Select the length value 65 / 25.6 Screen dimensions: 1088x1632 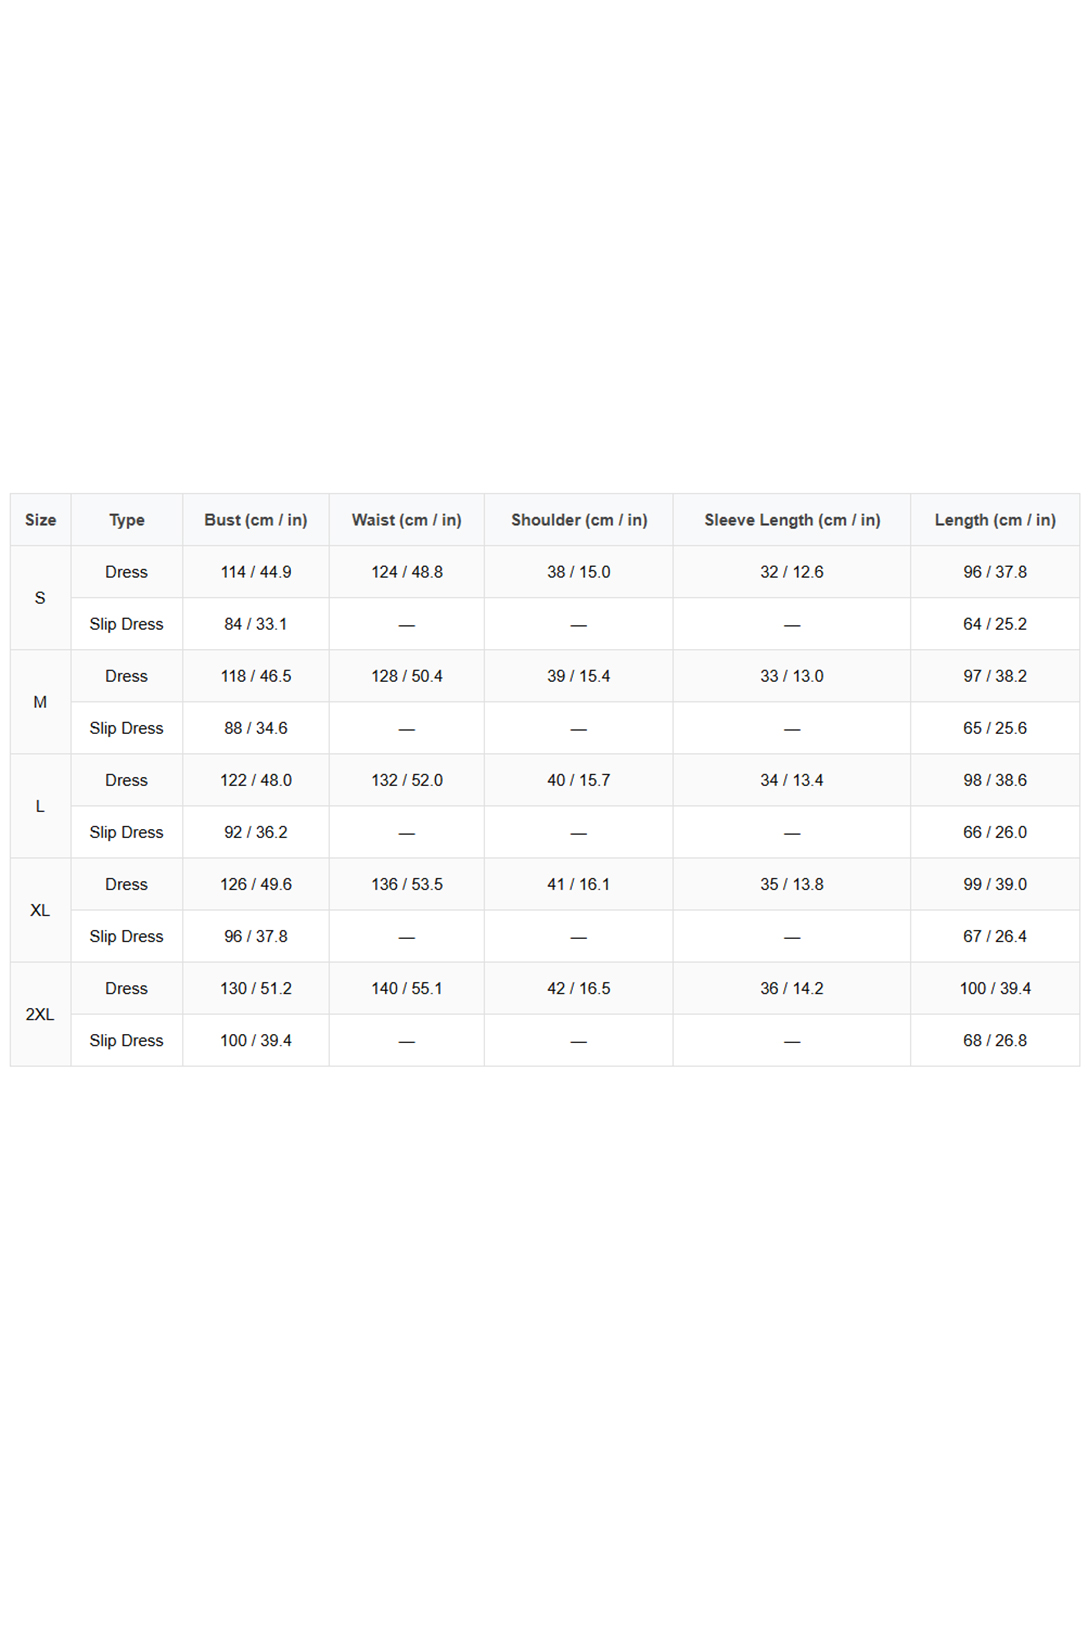coord(995,728)
